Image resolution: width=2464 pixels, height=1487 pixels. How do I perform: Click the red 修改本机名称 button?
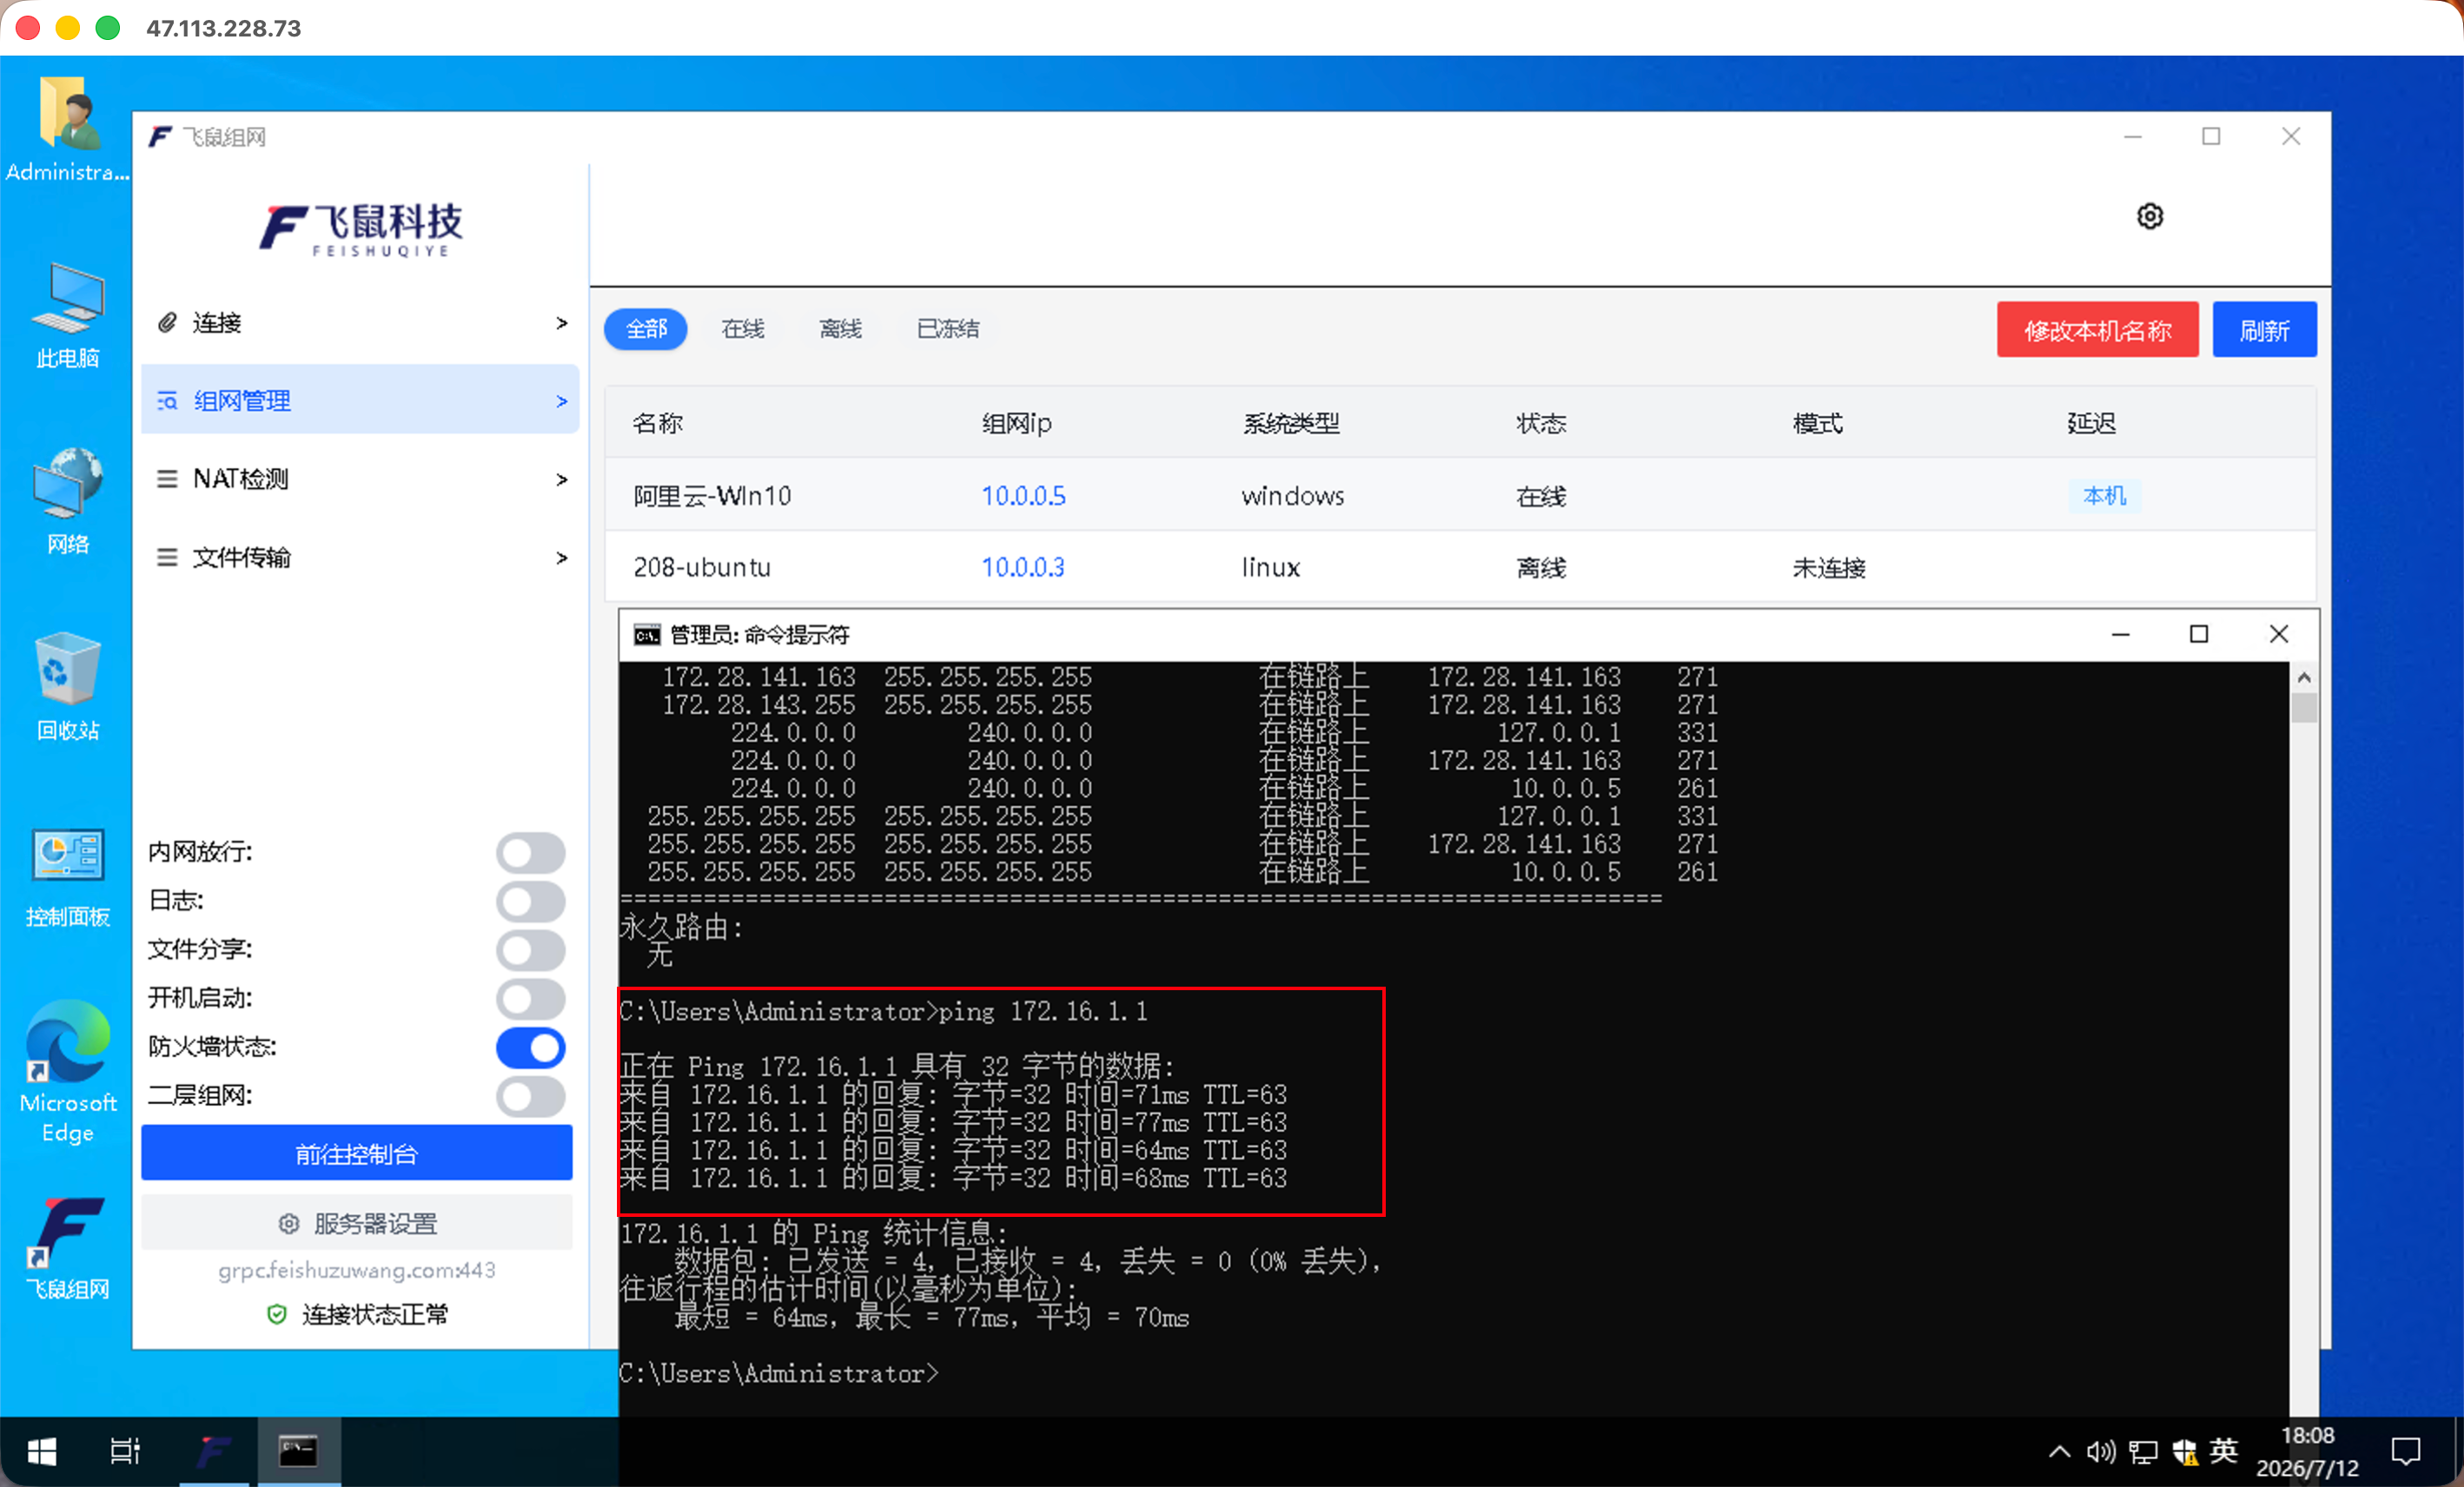point(2097,330)
